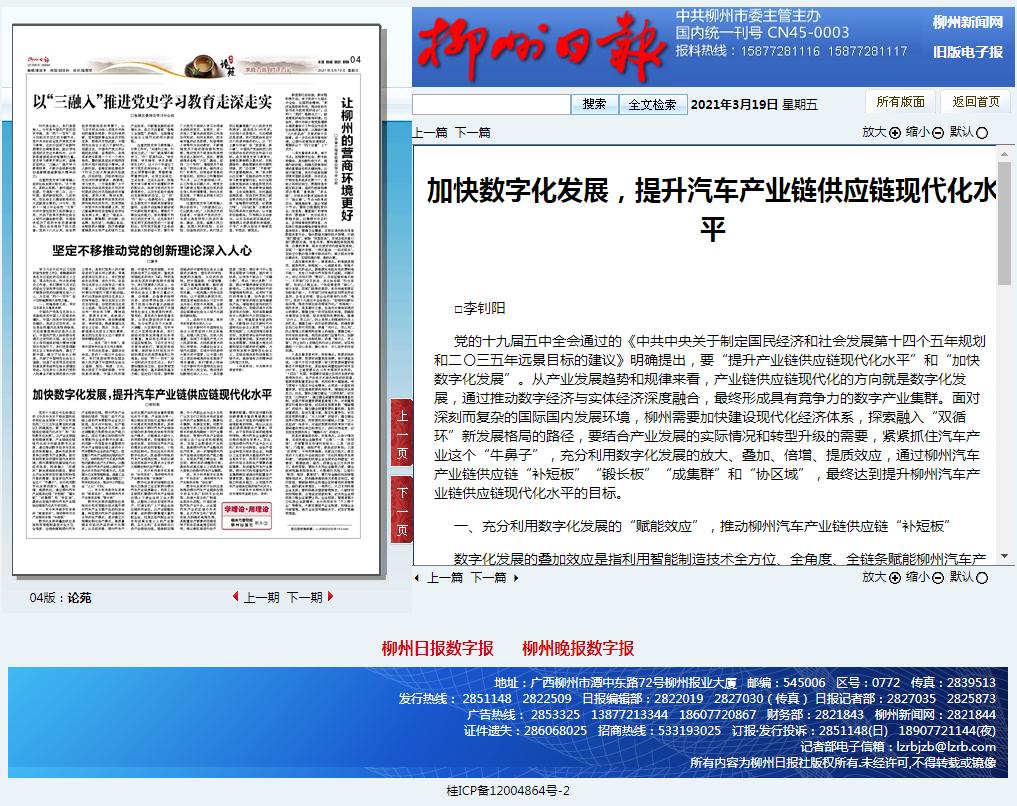Go to next article via bottom 下一篇
Viewport: 1017px width, 806px height.
pyautogui.click(x=488, y=578)
